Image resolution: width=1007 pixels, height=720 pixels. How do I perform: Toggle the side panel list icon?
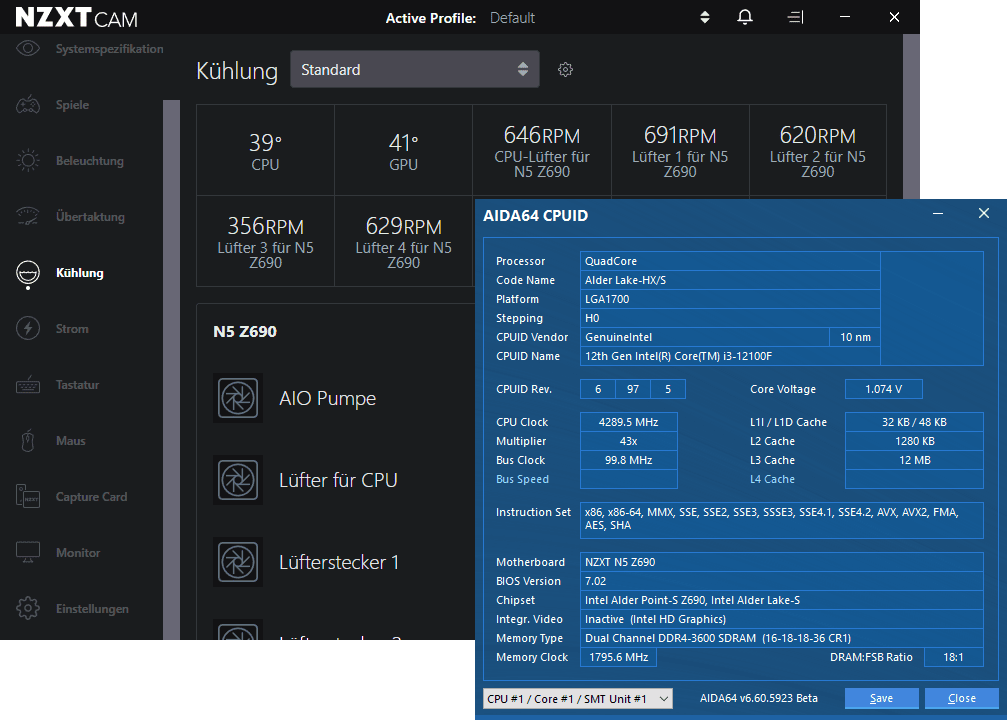[796, 17]
